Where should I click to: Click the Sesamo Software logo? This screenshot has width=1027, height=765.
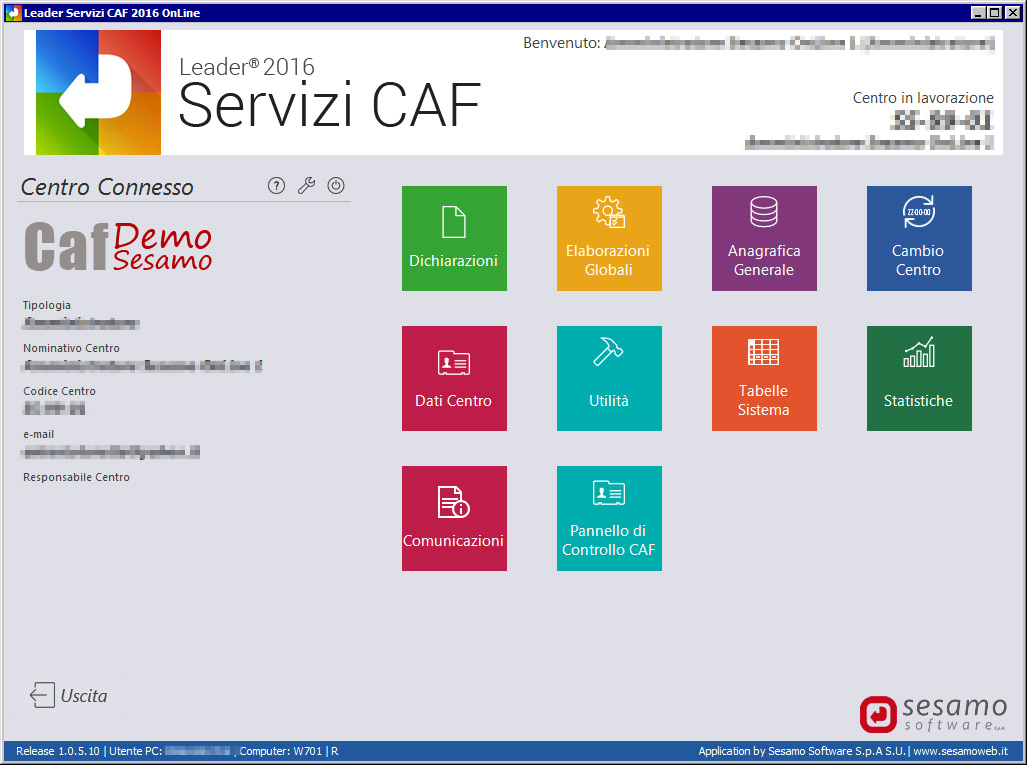[933, 714]
